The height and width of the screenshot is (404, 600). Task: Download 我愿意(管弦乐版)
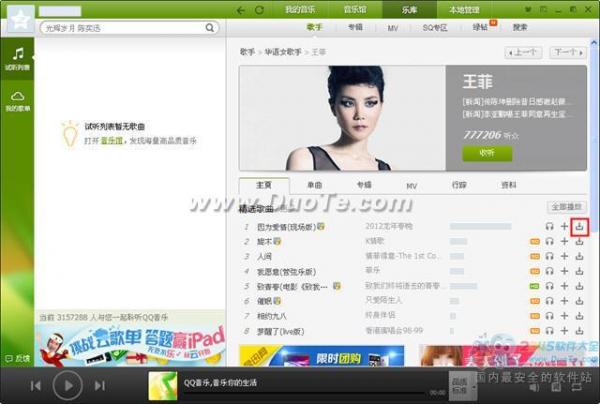(x=579, y=271)
